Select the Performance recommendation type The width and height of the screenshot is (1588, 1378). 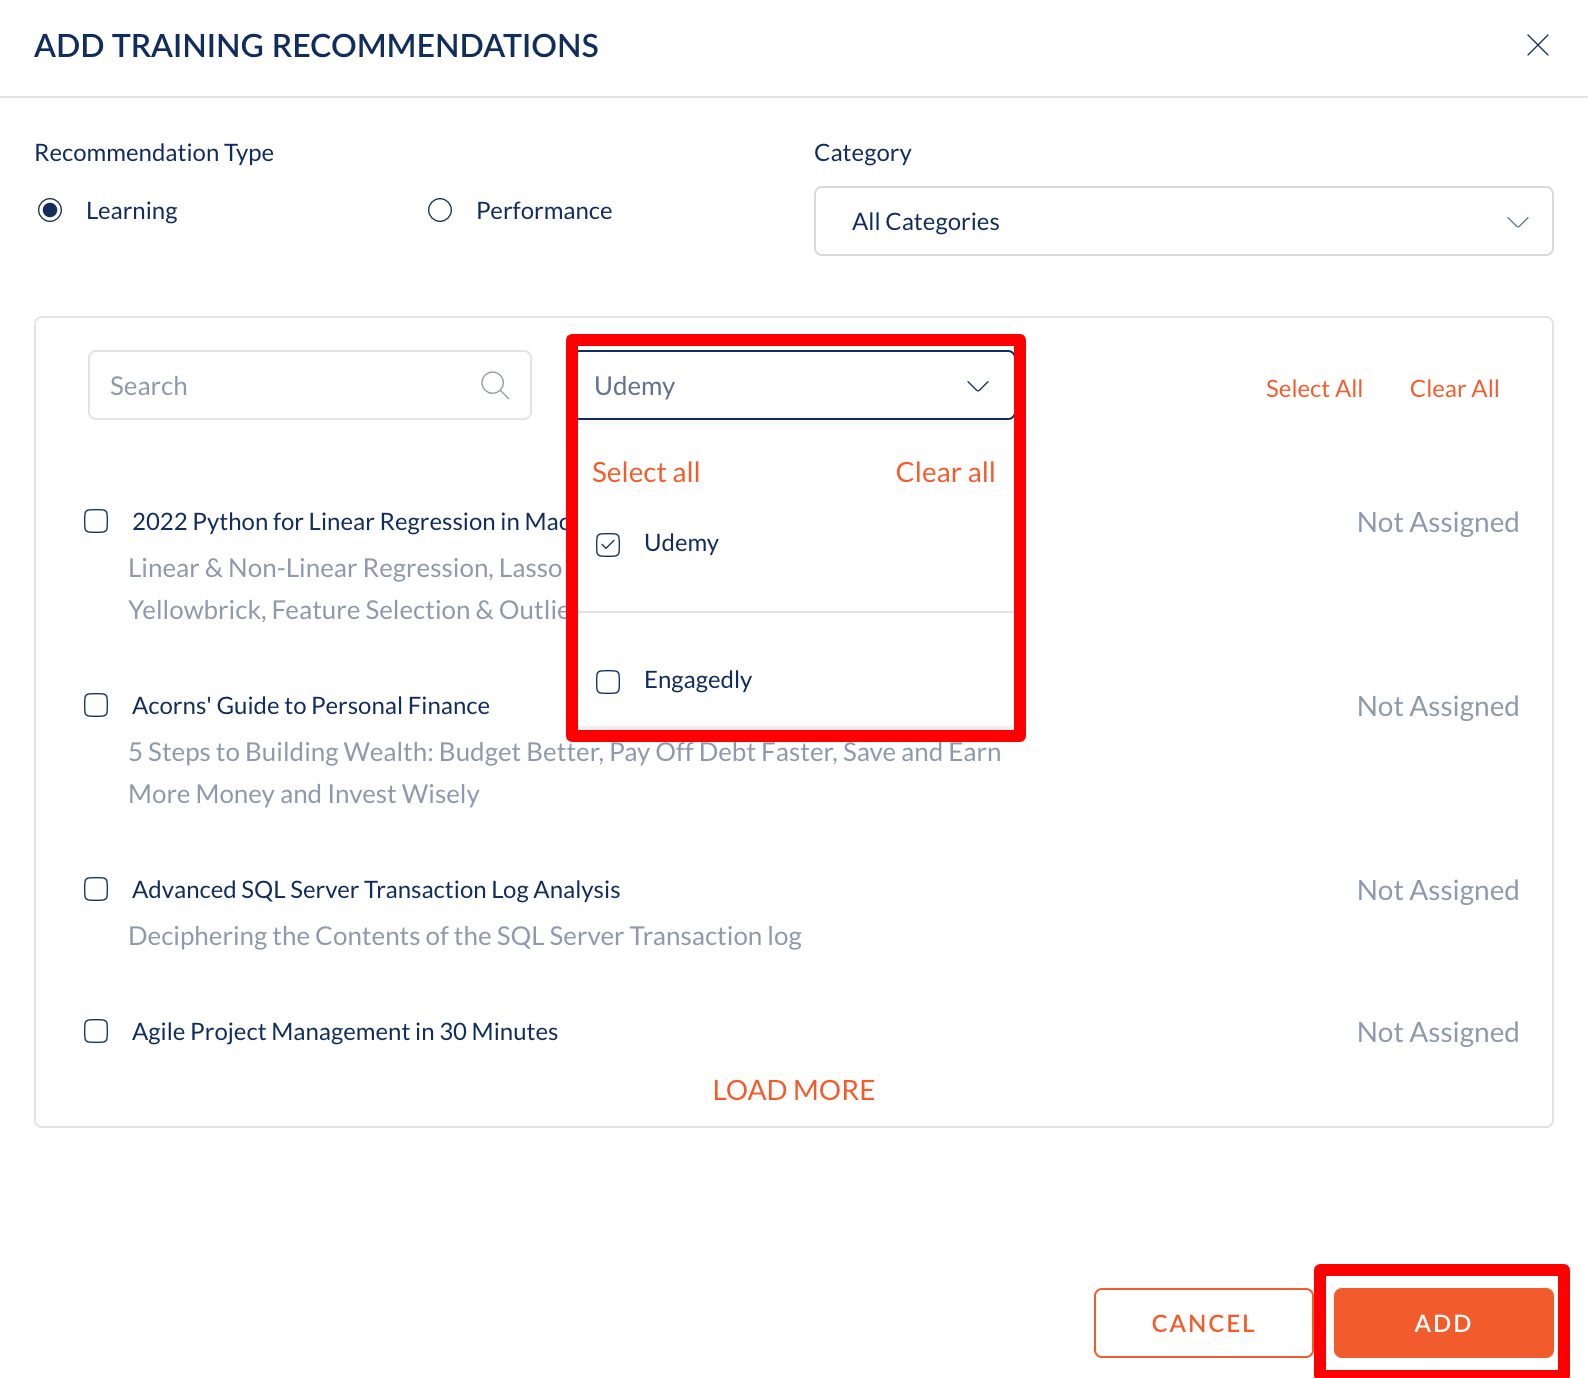pyautogui.click(x=440, y=210)
